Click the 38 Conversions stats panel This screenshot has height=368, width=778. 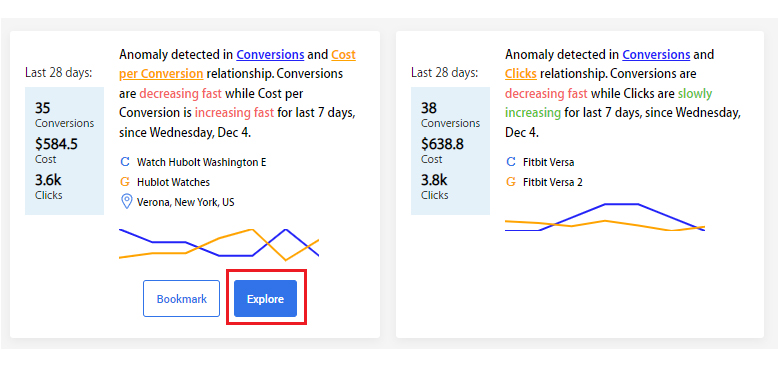click(451, 151)
